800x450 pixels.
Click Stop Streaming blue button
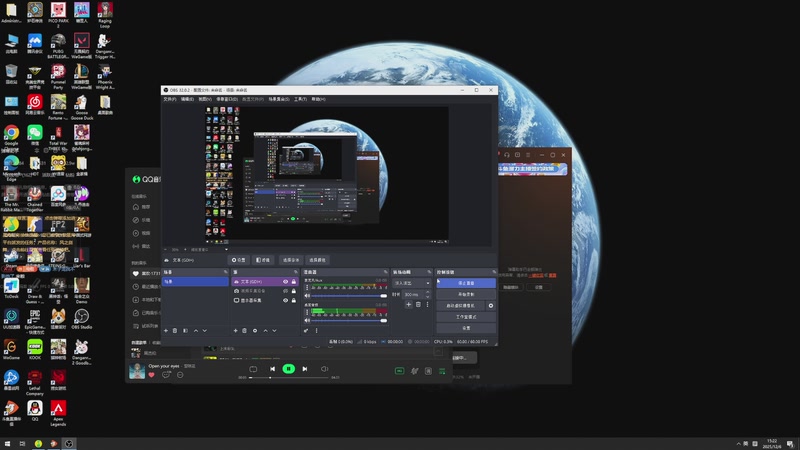(466, 283)
